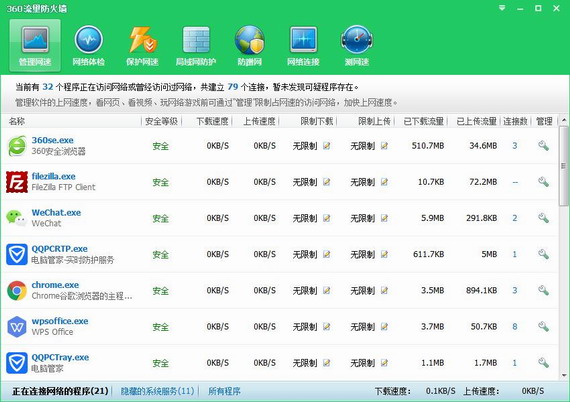The image size is (570, 402).
Task: Edit upload limit for wpsoffice.exe
Action: (x=384, y=327)
